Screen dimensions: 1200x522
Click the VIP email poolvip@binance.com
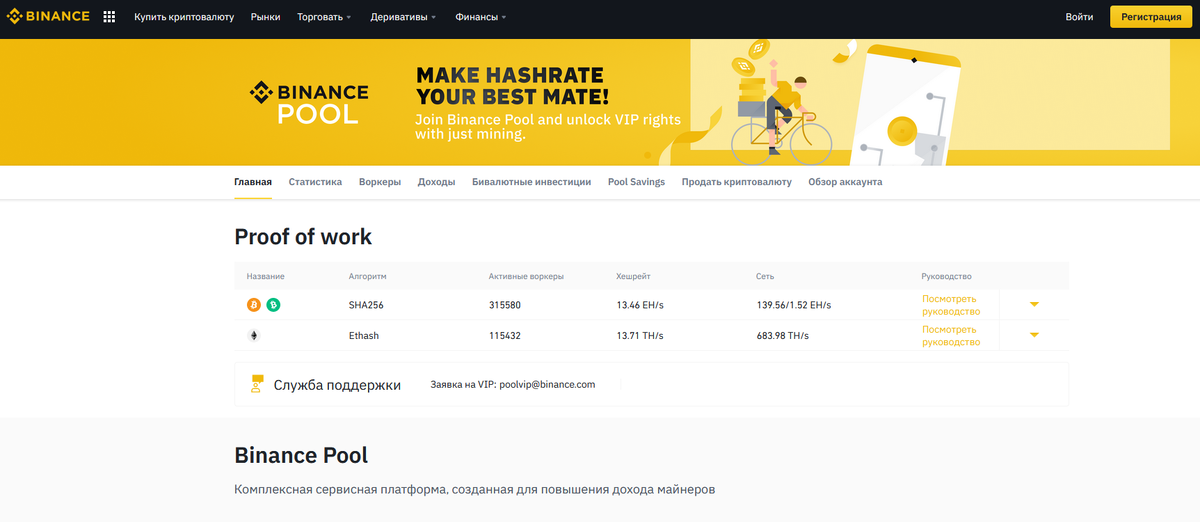[546, 384]
